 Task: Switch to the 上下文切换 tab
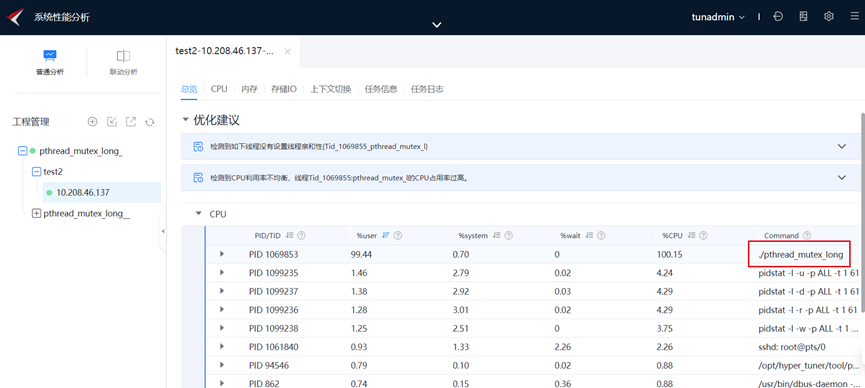click(330, 89)
